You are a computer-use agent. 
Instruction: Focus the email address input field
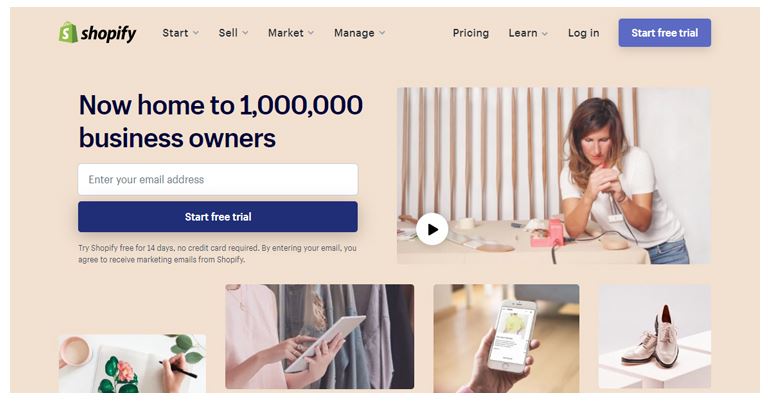(x=218, y=179)
